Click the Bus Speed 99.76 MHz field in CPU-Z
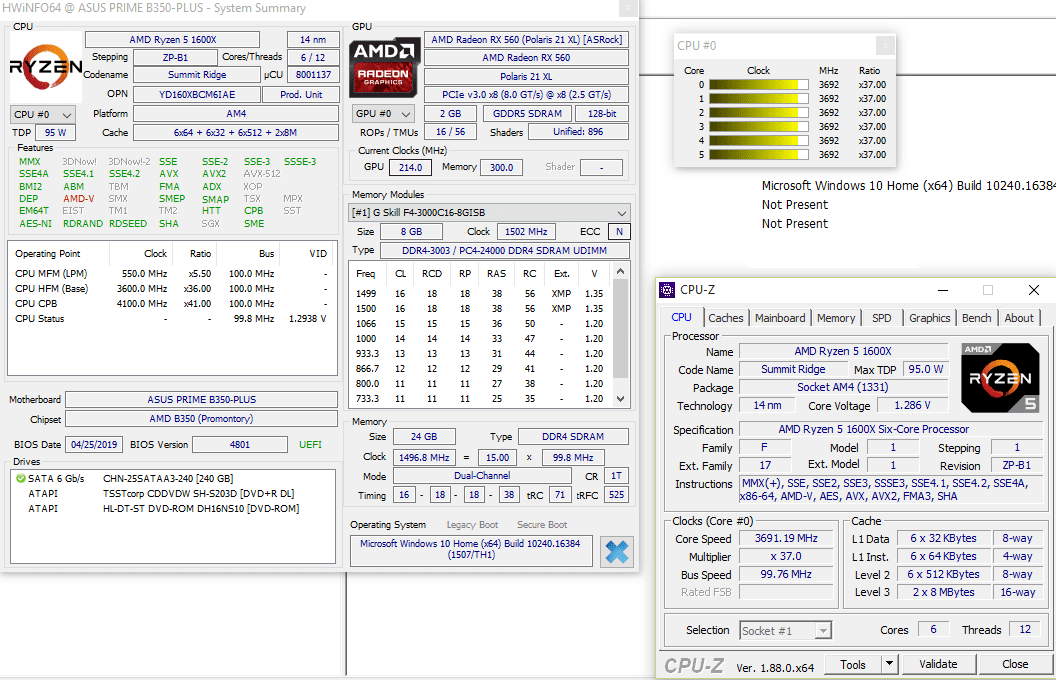The width and height of the screenshot is (1056, 680). pyautogui.click(x=786, y=575)
